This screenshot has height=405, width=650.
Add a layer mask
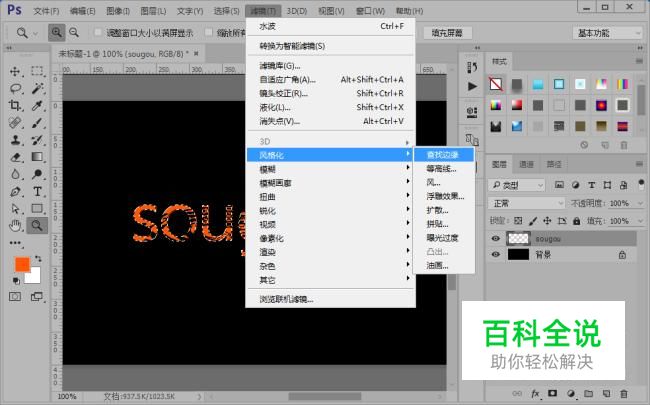(x=553, y=393)
